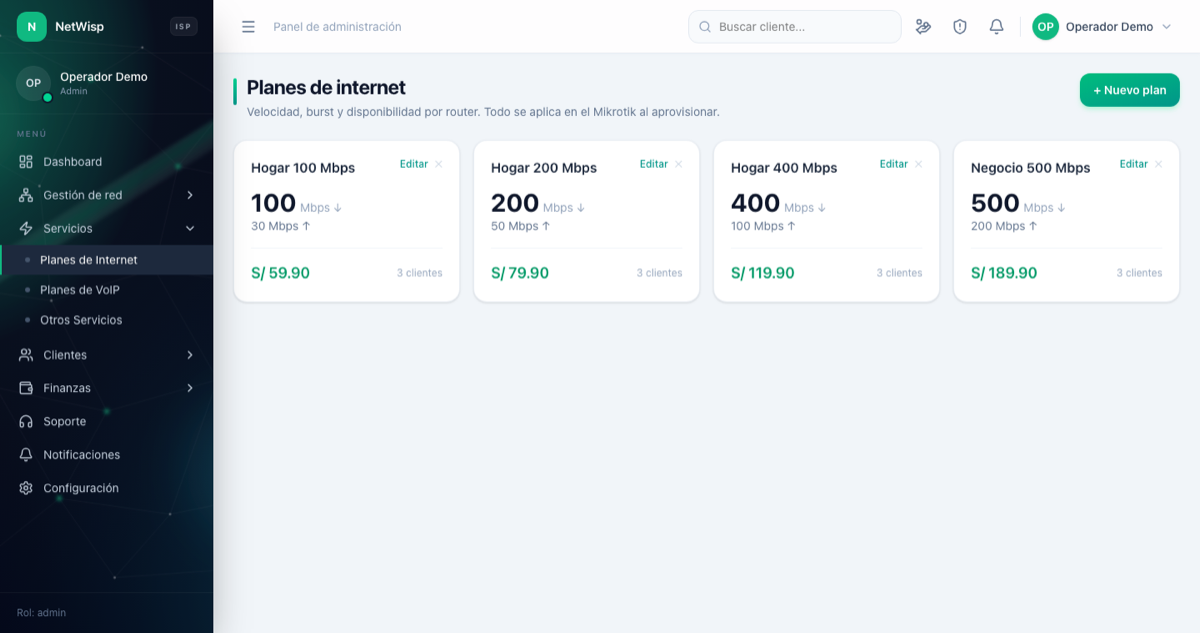Click the Servicios lightning icon
The width and height of the screenshot is (1200, 633).
pos(26,229)
